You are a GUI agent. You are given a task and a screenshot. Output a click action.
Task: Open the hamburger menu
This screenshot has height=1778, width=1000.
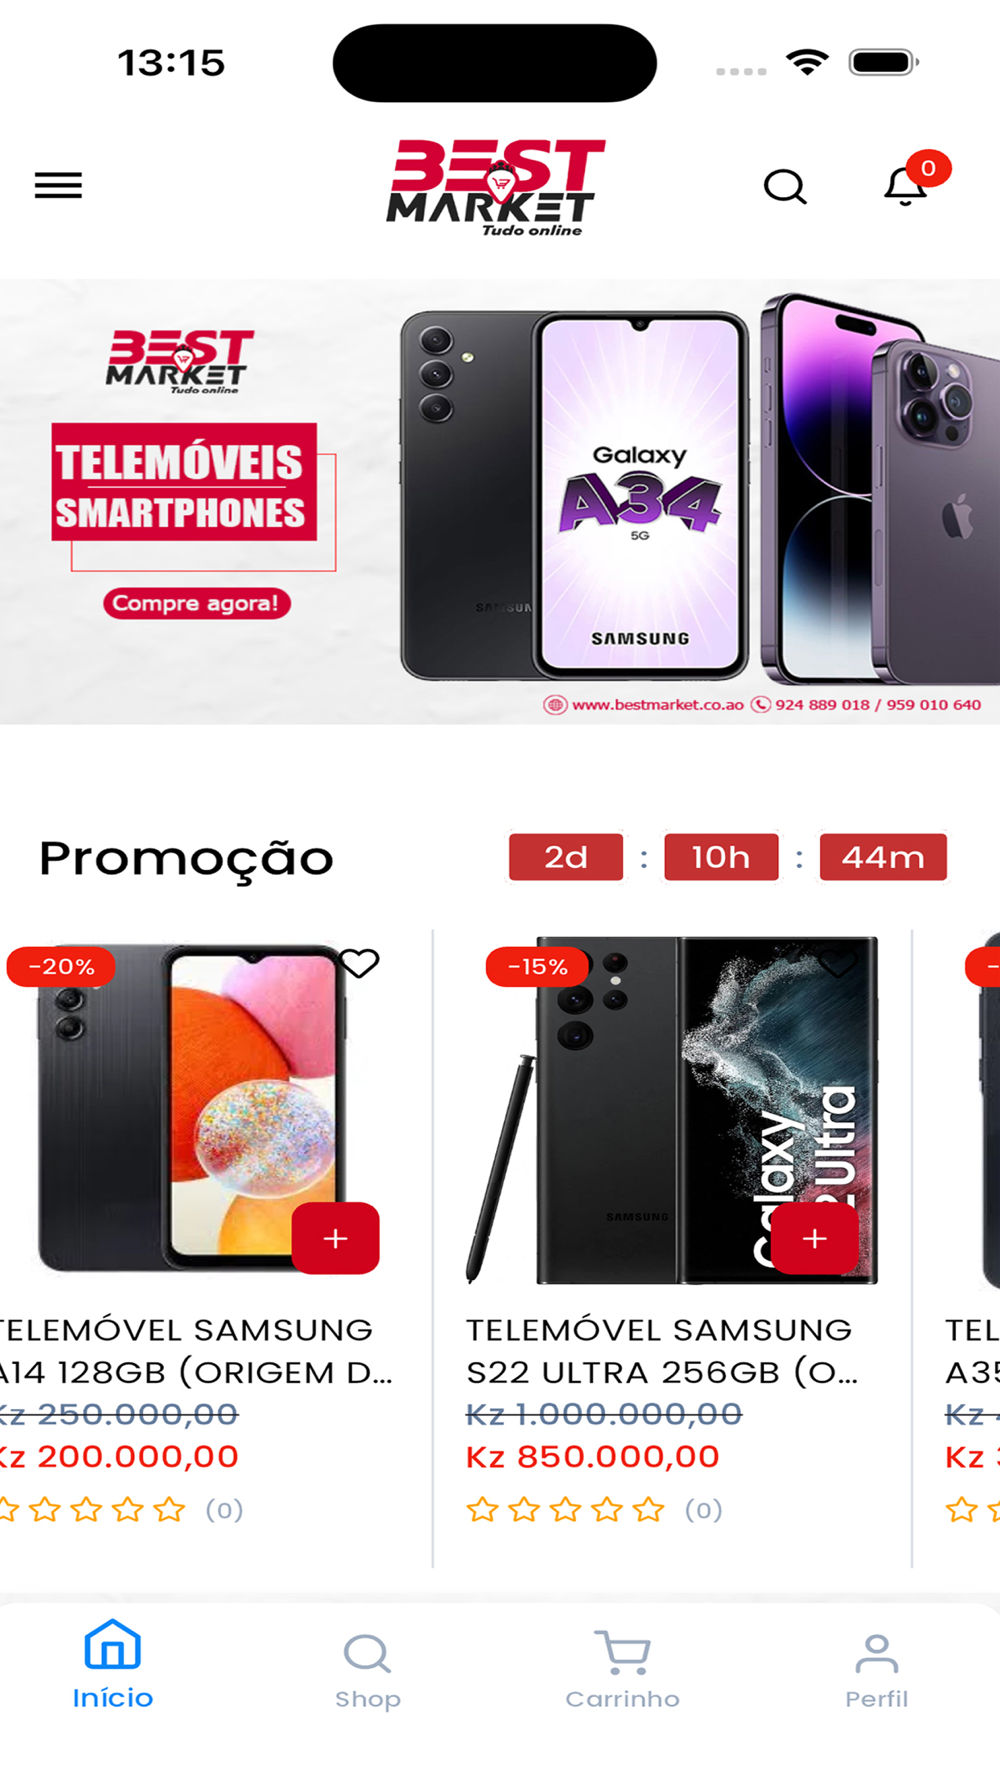pyautogui.click(x=58, y=186)
